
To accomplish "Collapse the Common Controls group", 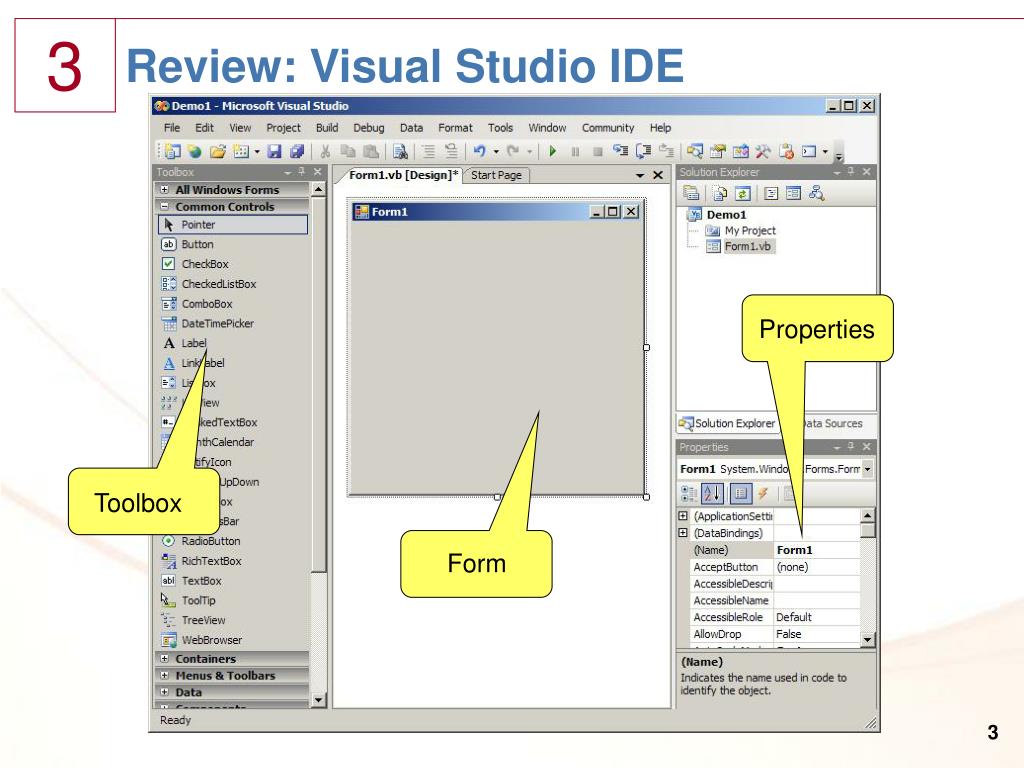I will click(165, 206).
